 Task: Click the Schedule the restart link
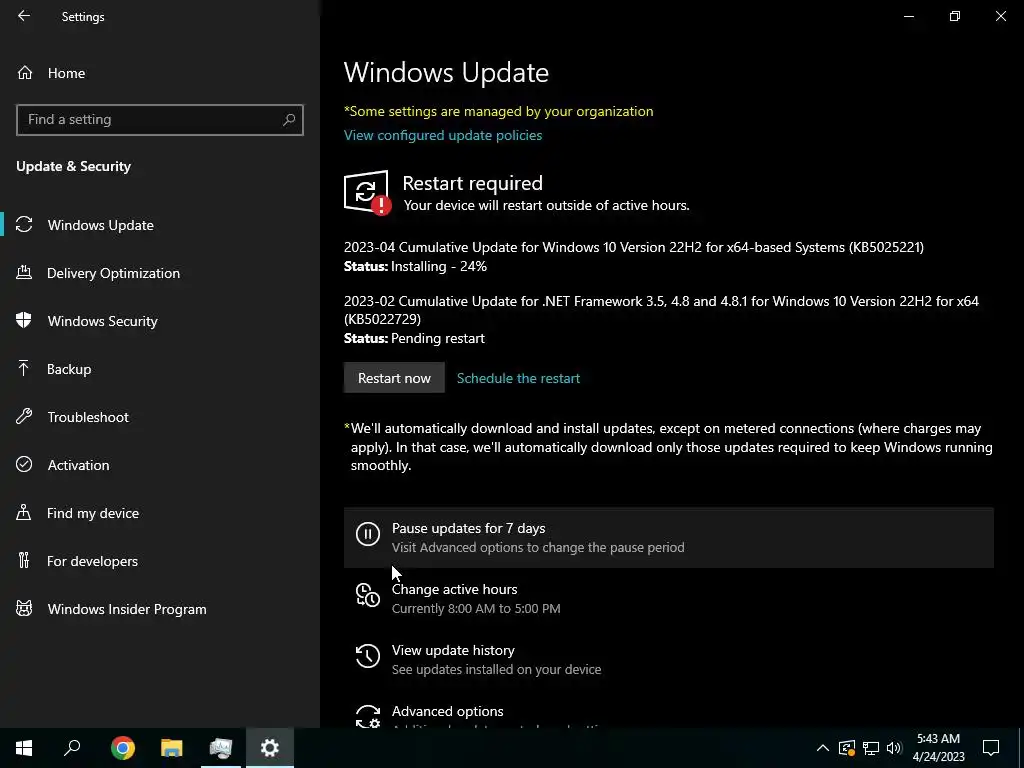pos(518,378)
